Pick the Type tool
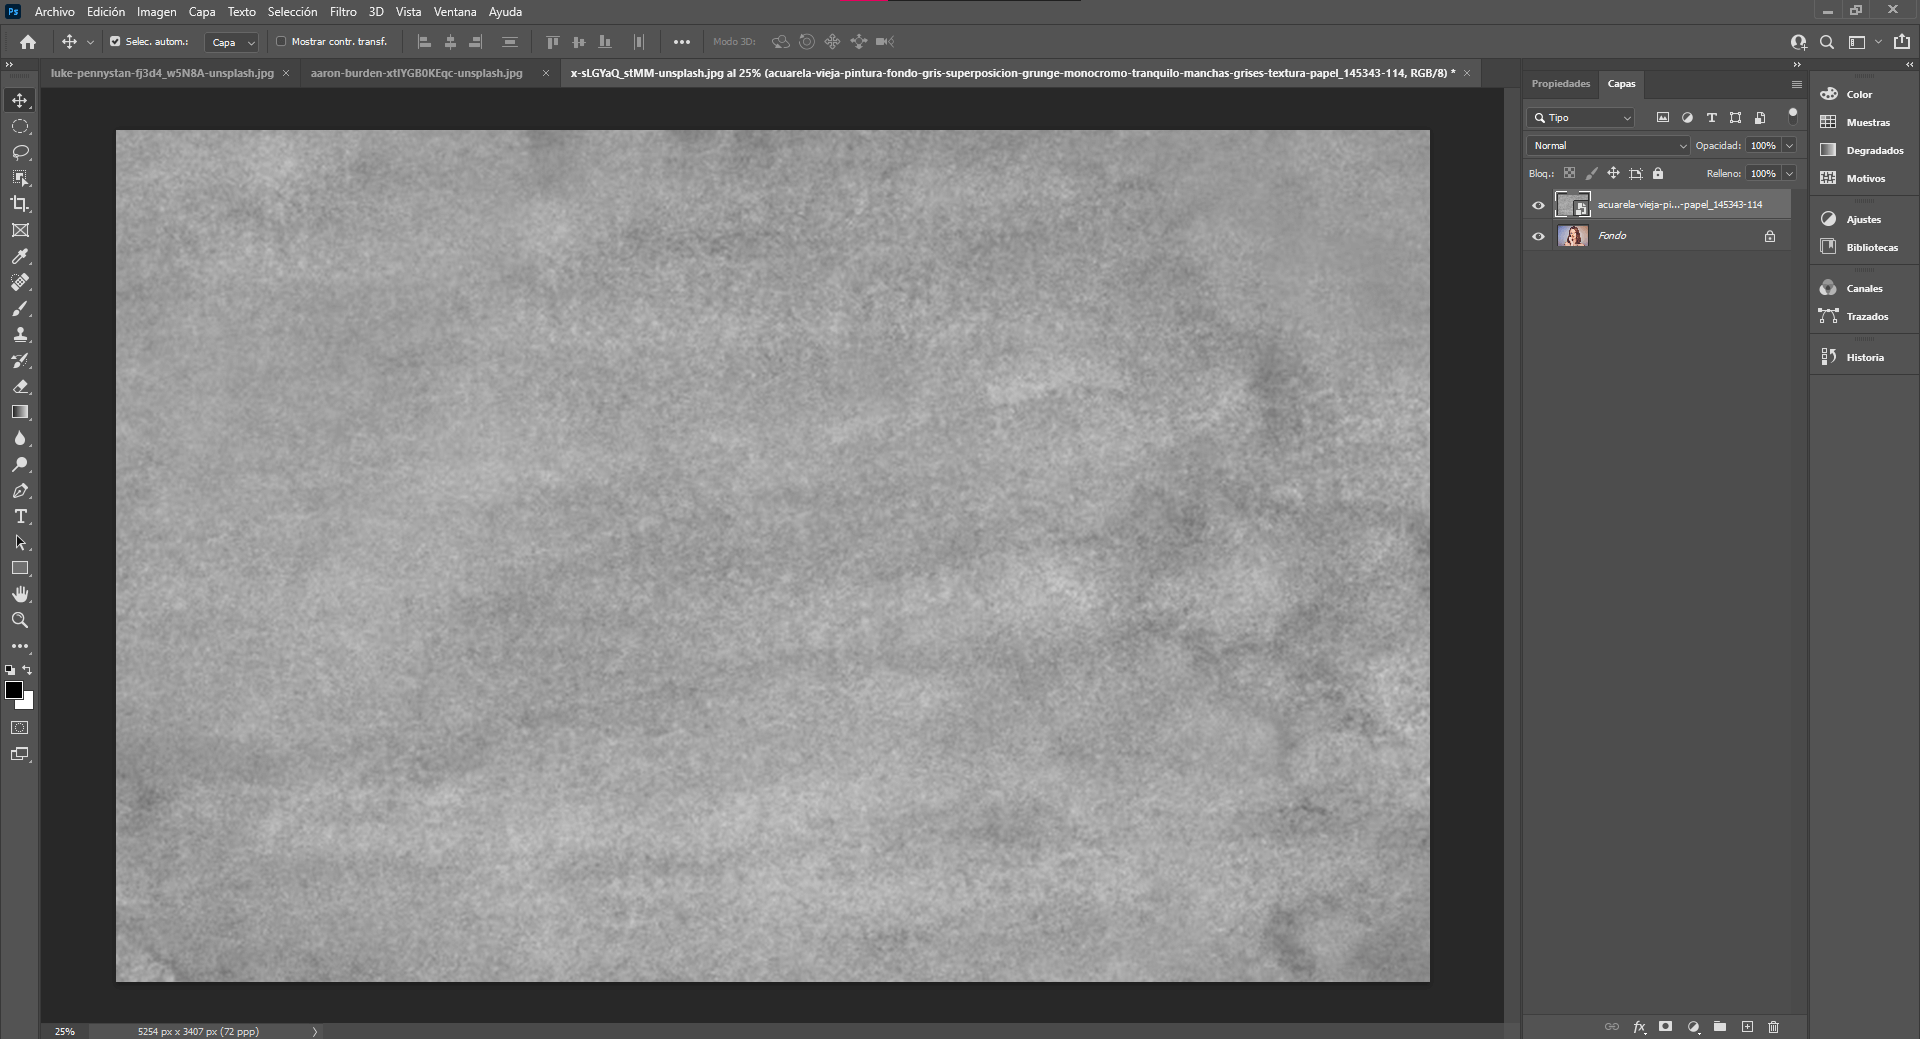 (20, 517)
